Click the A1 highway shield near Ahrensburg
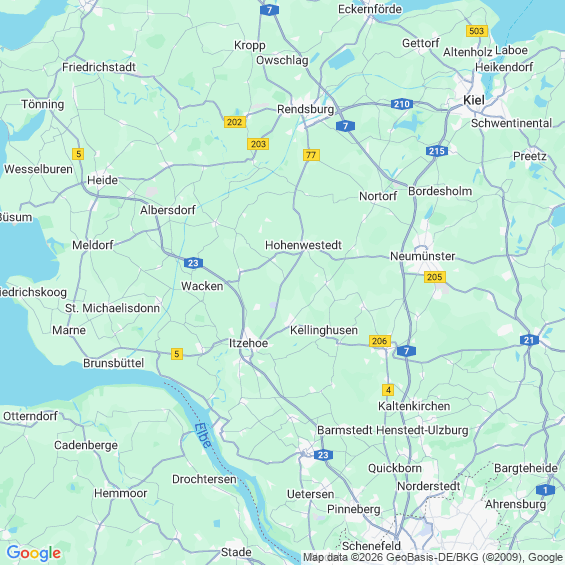565x565 pixels. pyautogui.click(x=545, y=490)
